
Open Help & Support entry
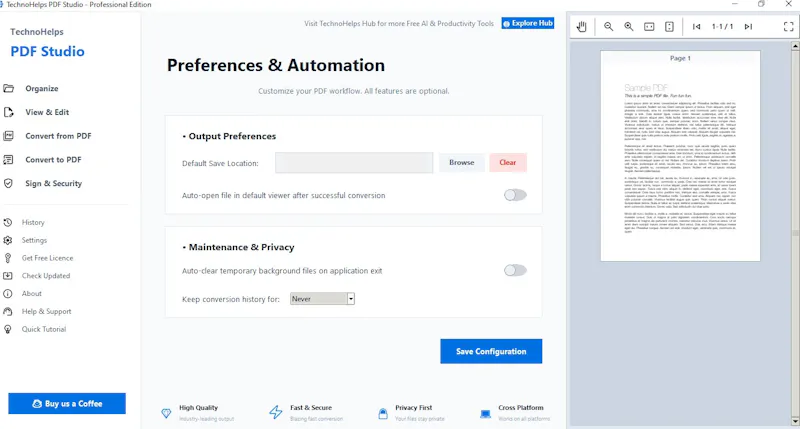point(46,311)
